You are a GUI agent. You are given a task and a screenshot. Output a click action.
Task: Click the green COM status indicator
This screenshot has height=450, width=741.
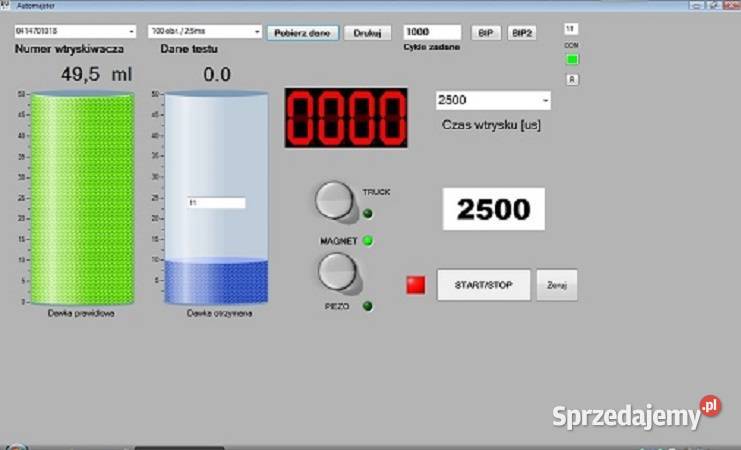(x=572, y=59)
